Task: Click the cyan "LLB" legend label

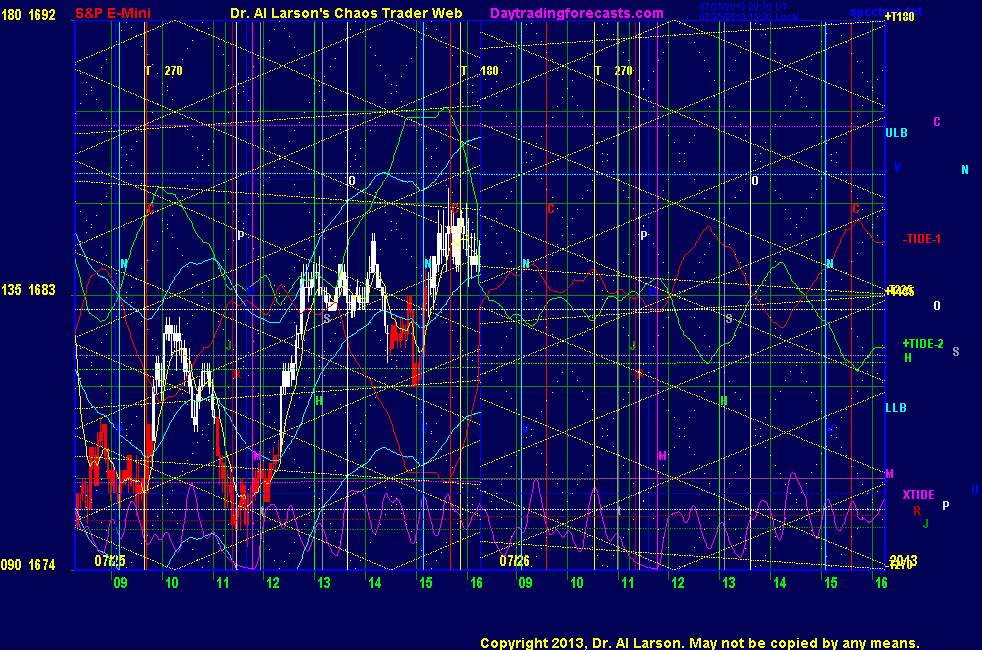Action: pos(896,408)
